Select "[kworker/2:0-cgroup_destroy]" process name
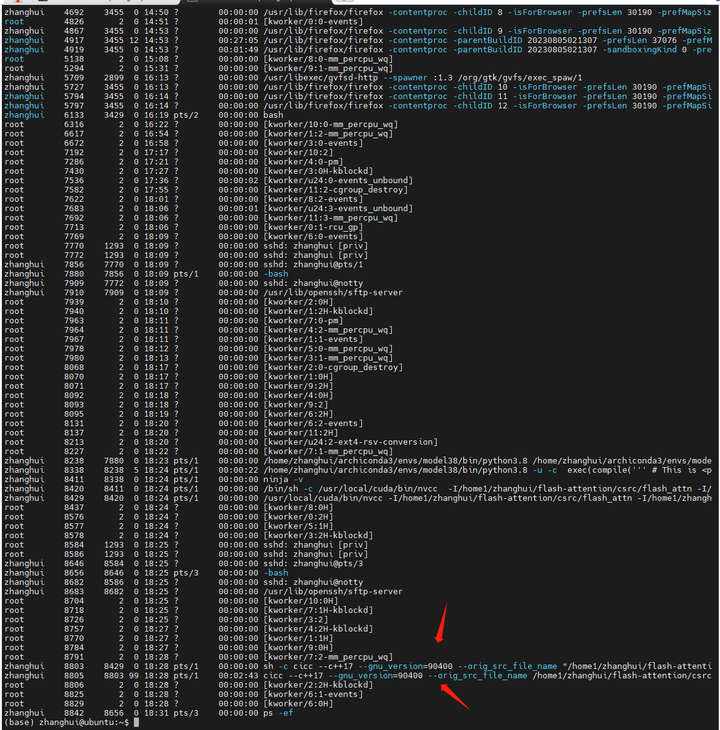 click(x=333, y=367)
